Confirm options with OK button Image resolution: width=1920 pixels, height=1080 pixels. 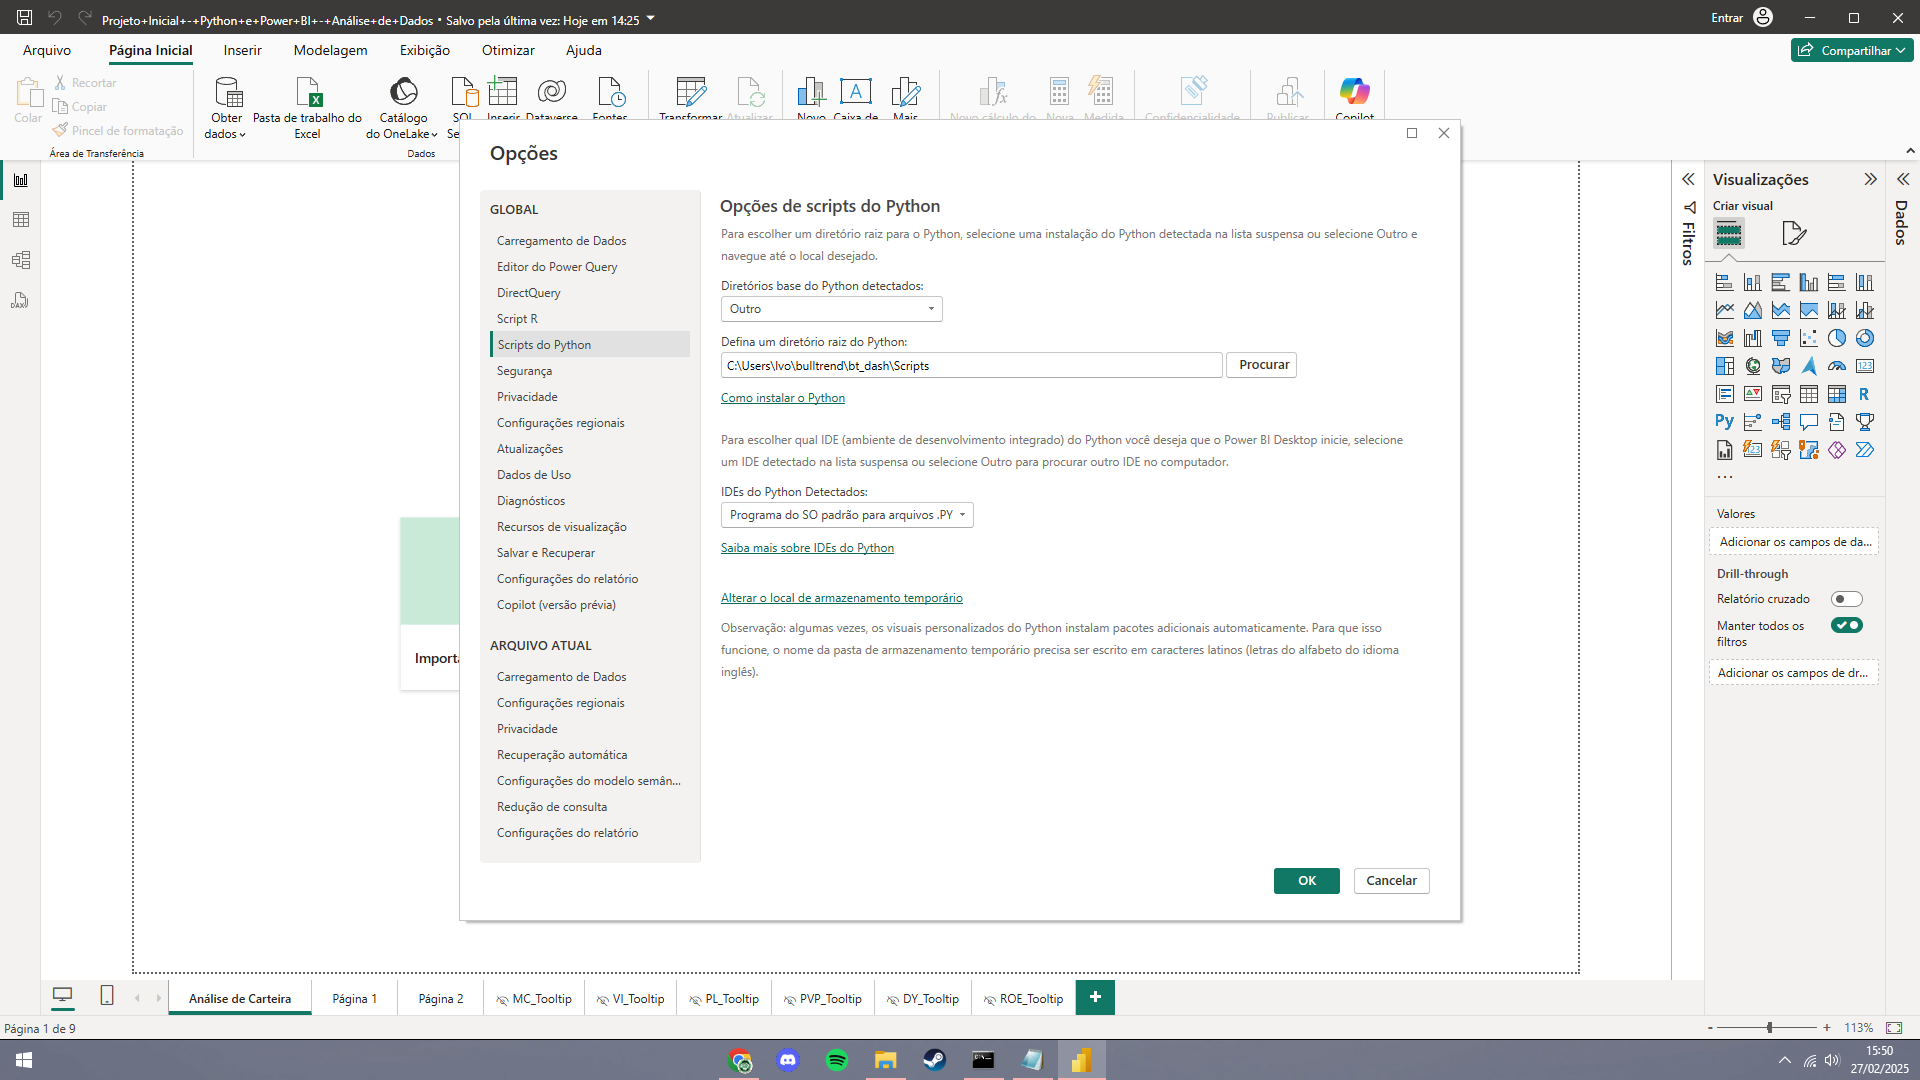point(1306,881)
